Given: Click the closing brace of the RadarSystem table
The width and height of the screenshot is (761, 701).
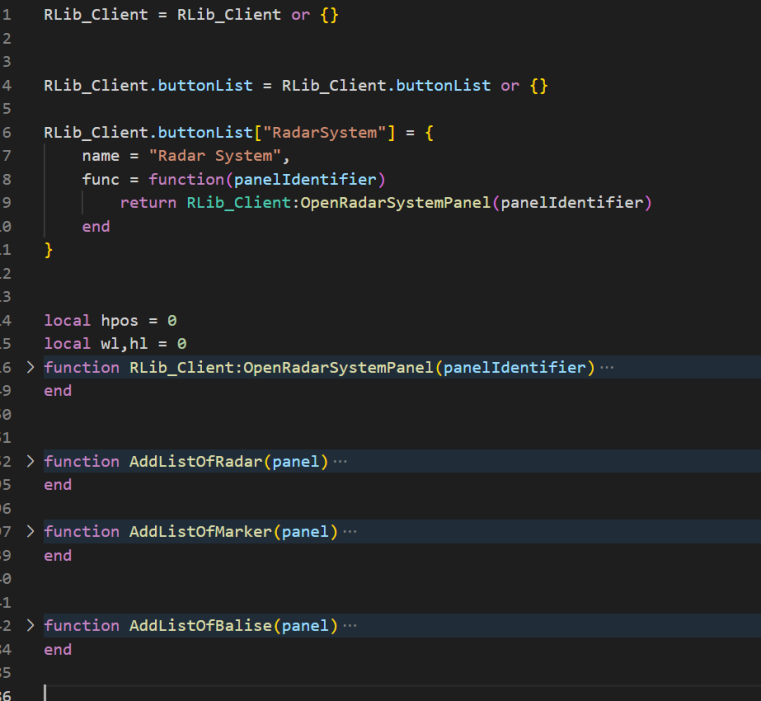Looking at the screenshot, I should [48, 250].
